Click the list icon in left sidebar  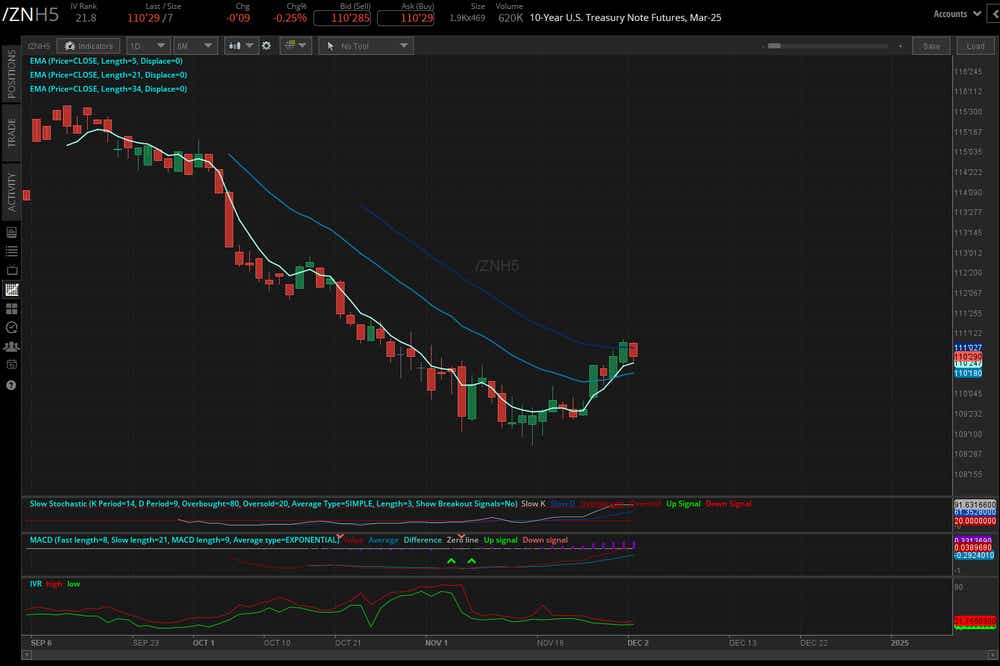[x=10, y=250]
